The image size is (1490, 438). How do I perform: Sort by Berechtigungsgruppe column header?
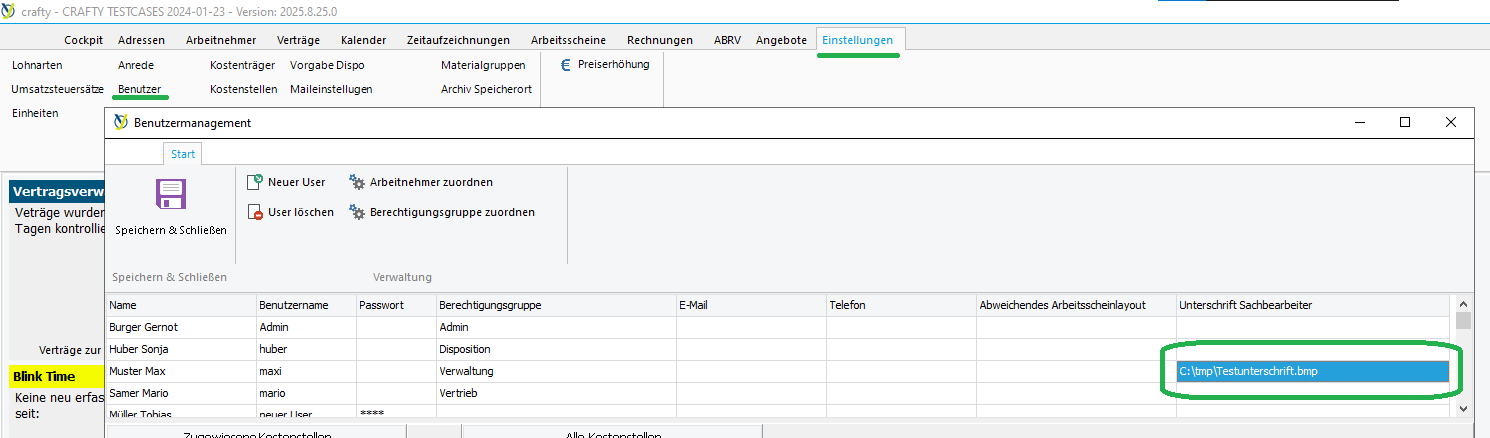(490, 305)
